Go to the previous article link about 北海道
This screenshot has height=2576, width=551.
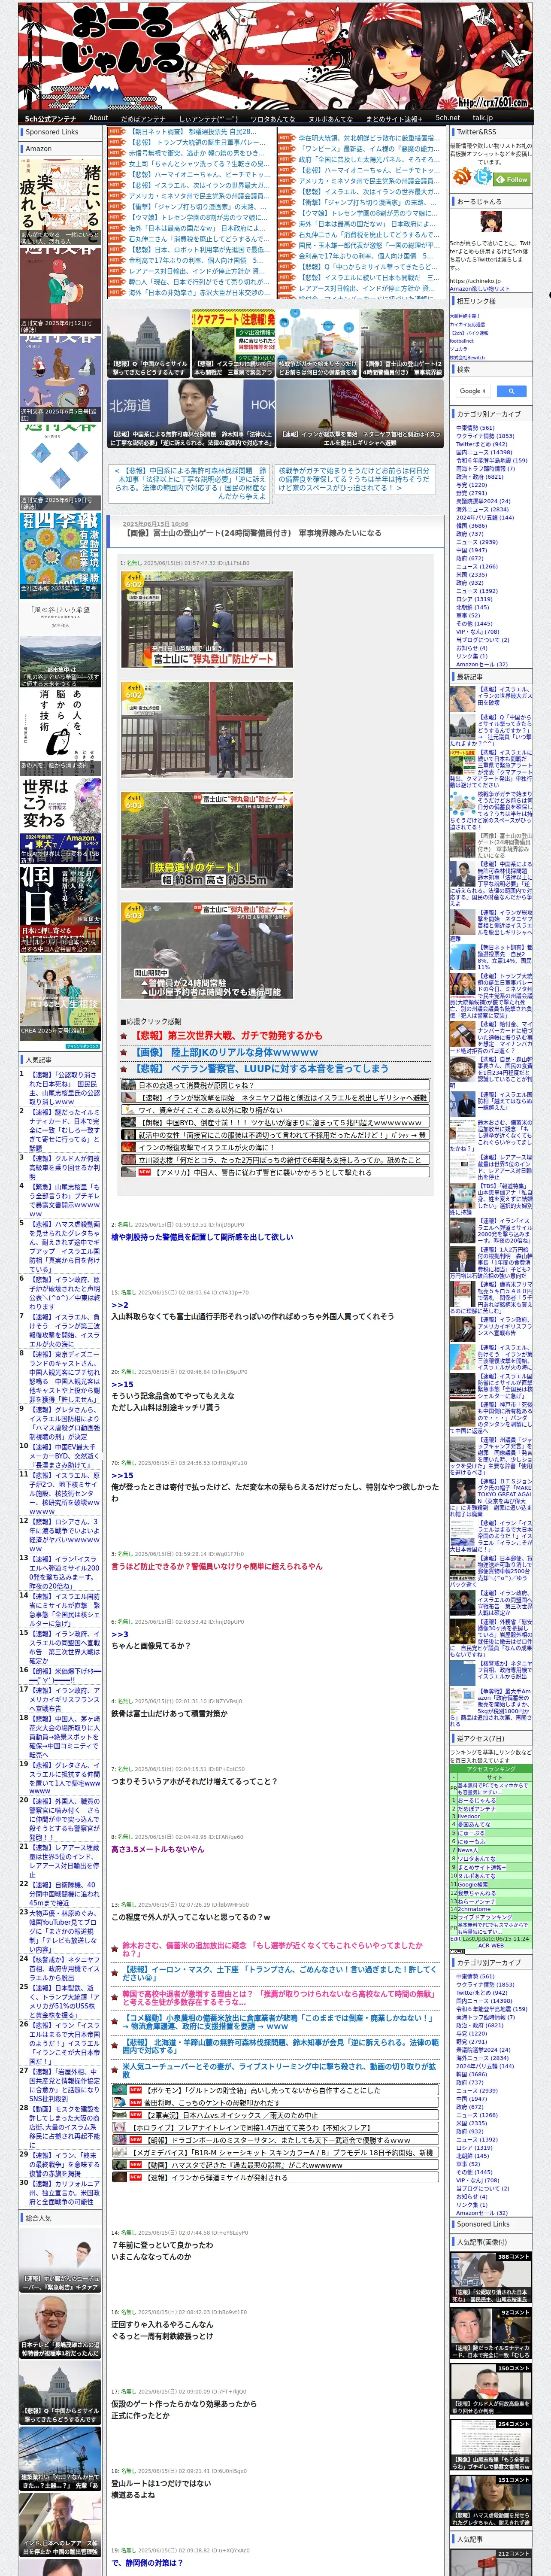190,483
